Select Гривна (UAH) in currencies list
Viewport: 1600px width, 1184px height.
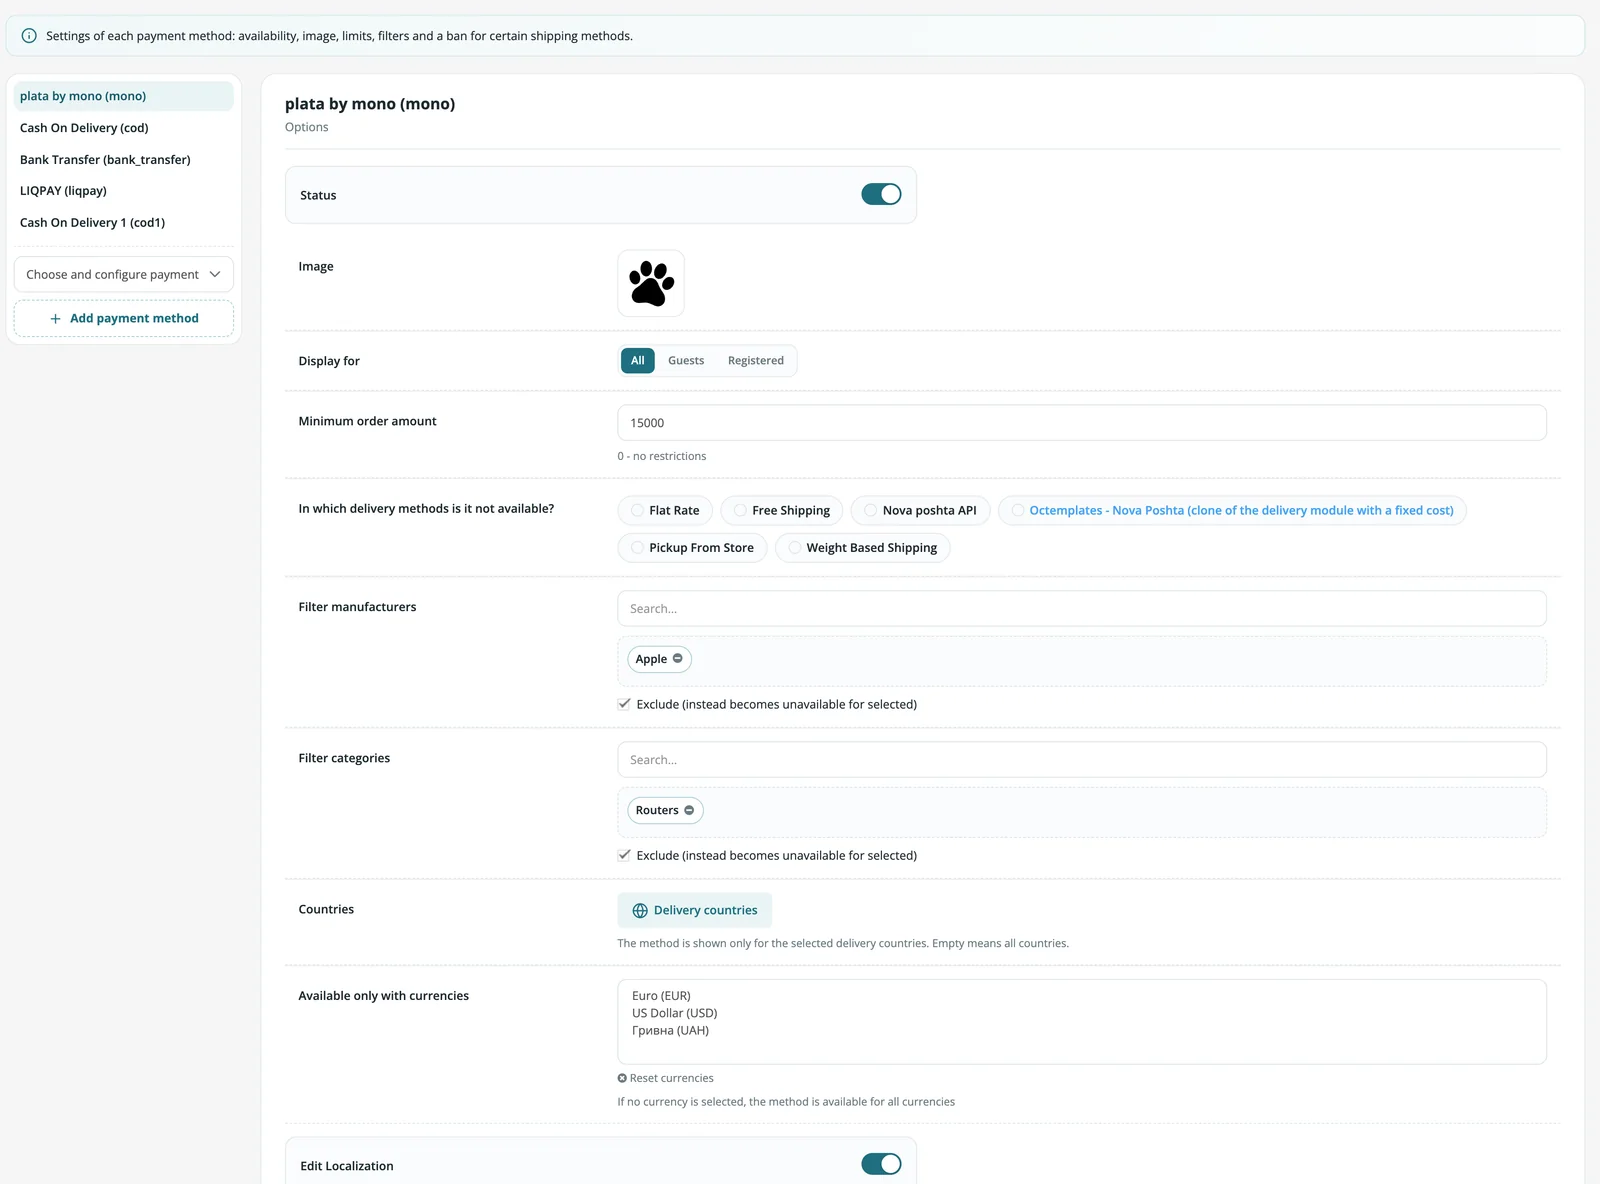(x=670, y=1031)
